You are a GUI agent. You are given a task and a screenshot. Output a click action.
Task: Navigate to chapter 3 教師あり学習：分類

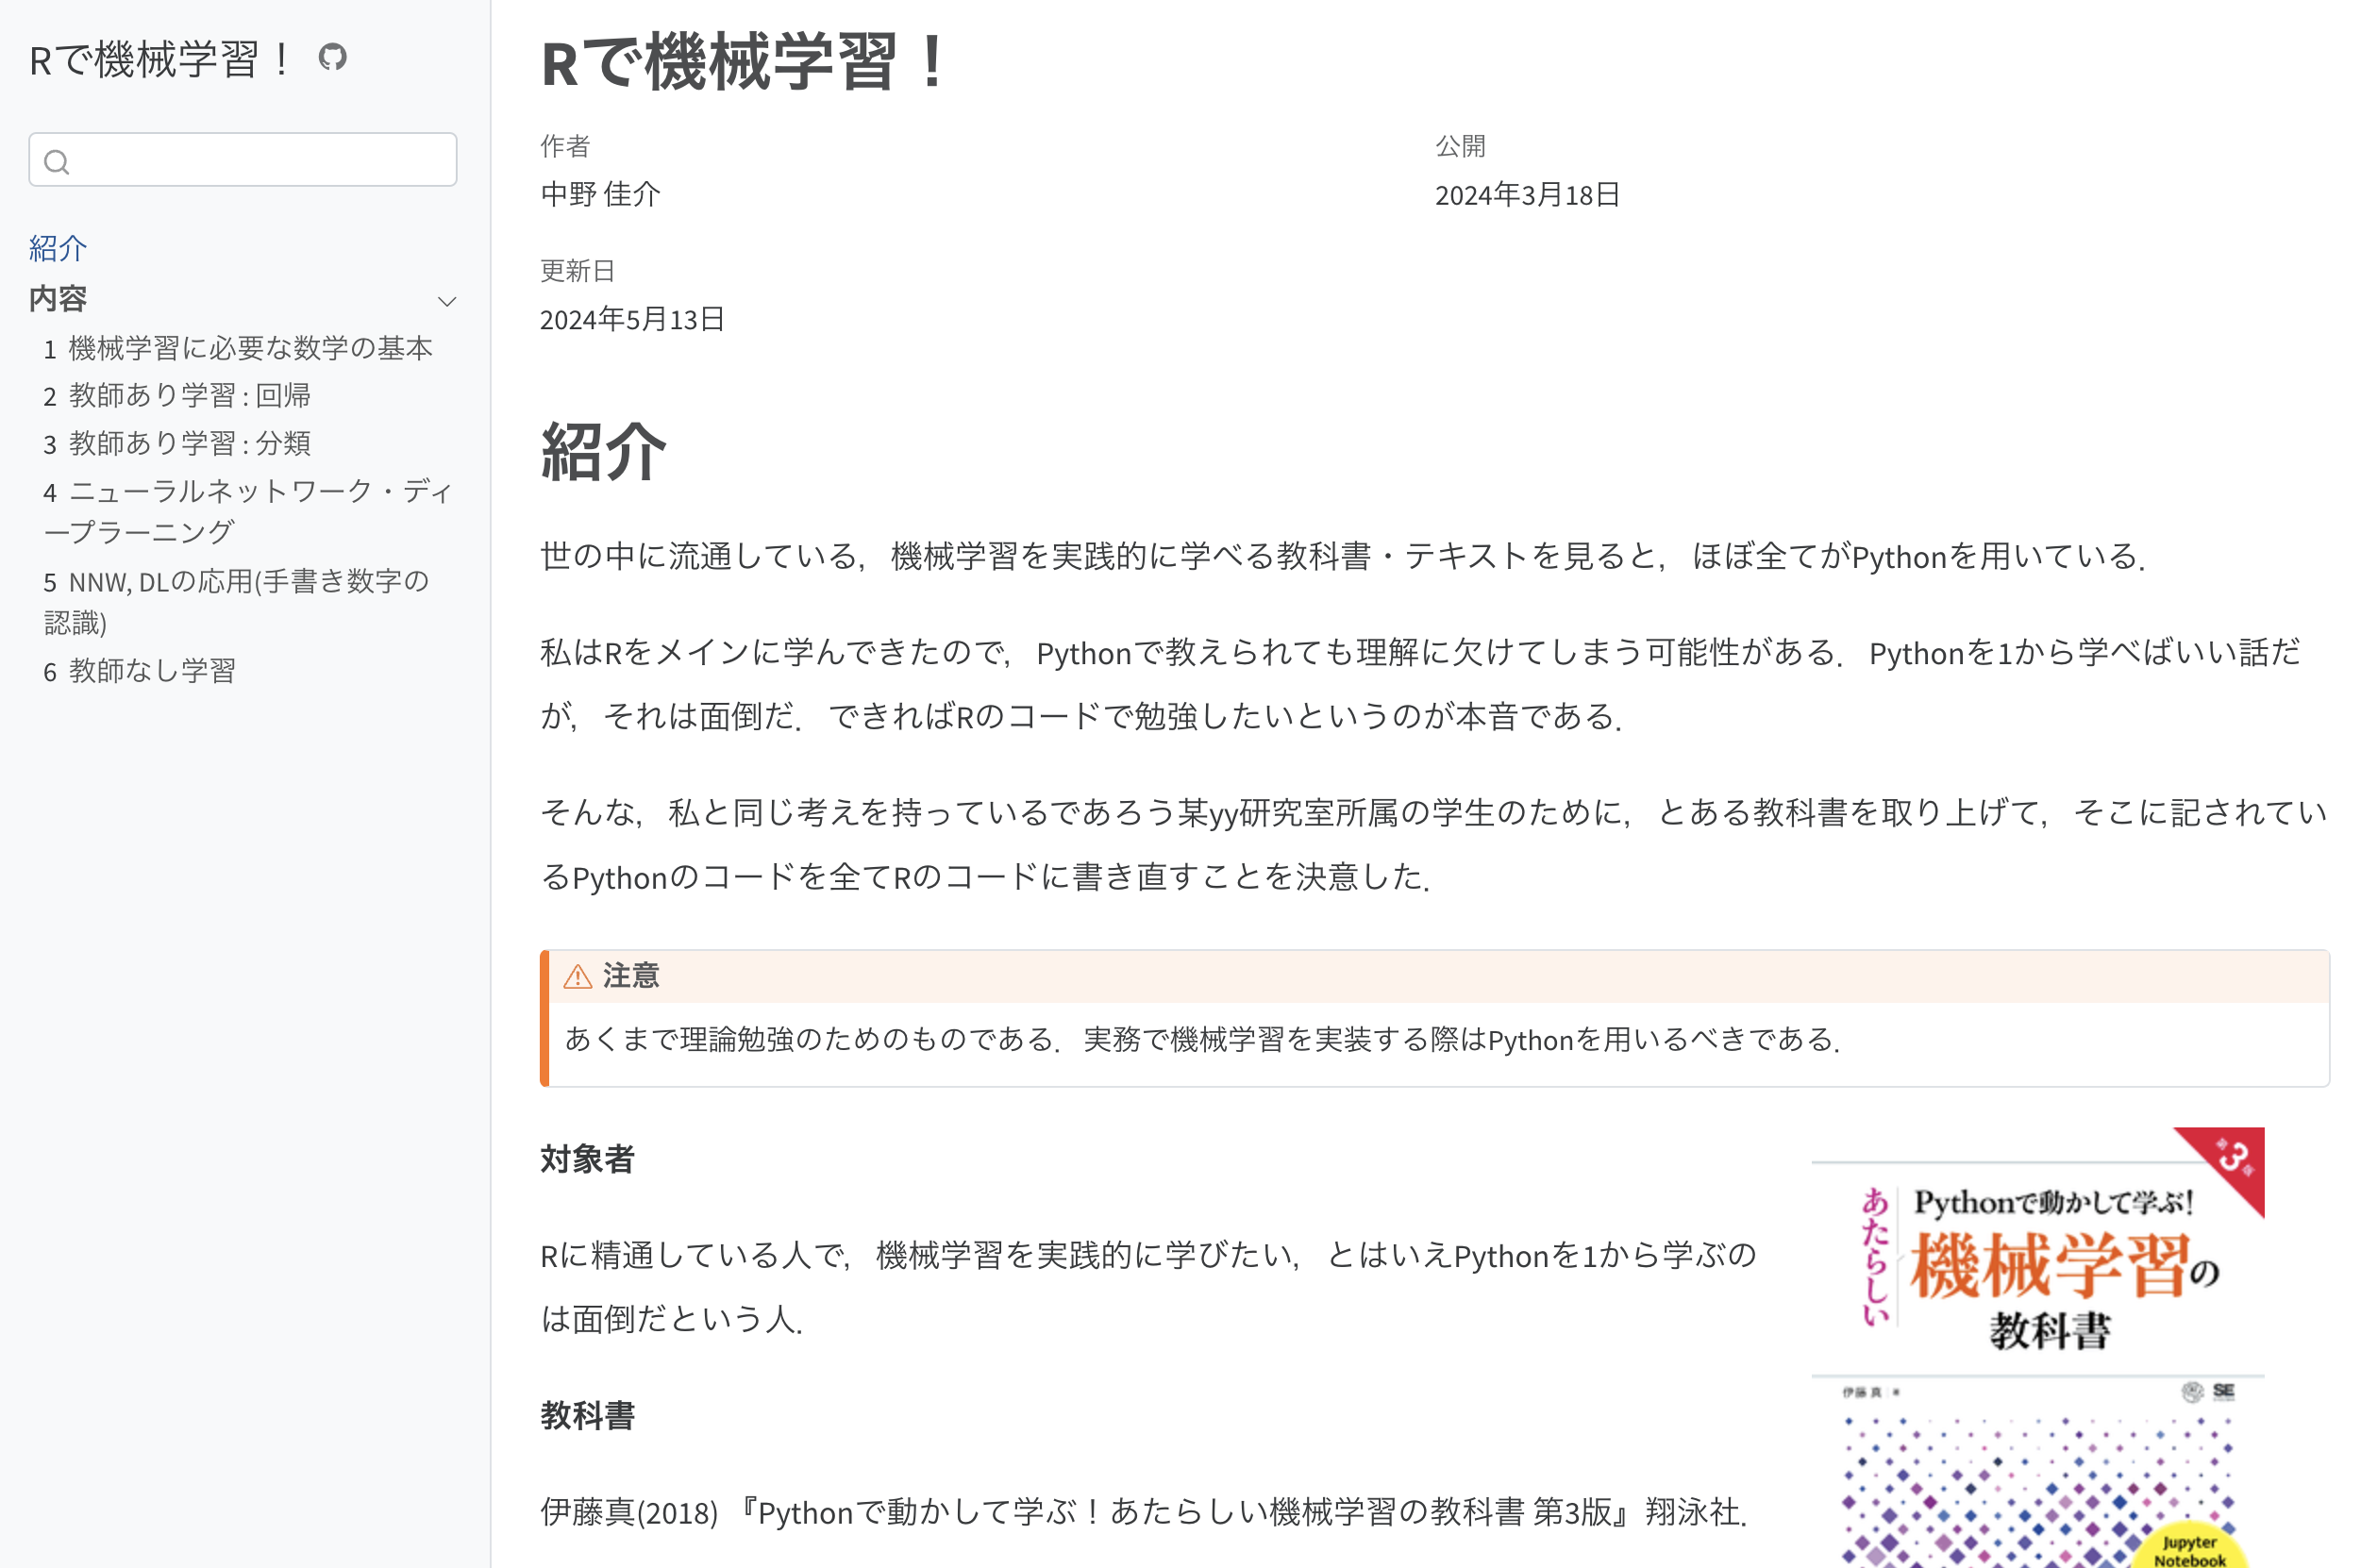click(x=177, y=443)
